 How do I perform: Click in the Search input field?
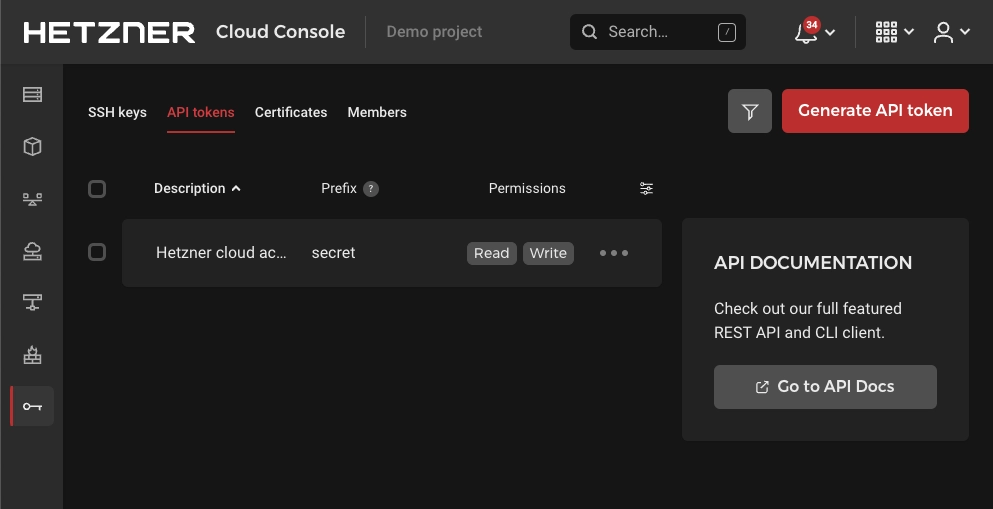coord(657,32)
